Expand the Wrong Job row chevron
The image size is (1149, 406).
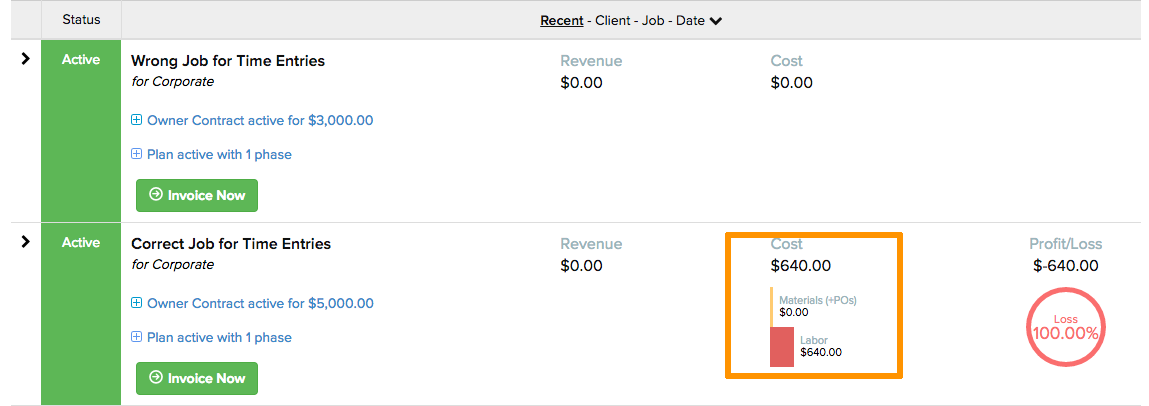[26, 59]
